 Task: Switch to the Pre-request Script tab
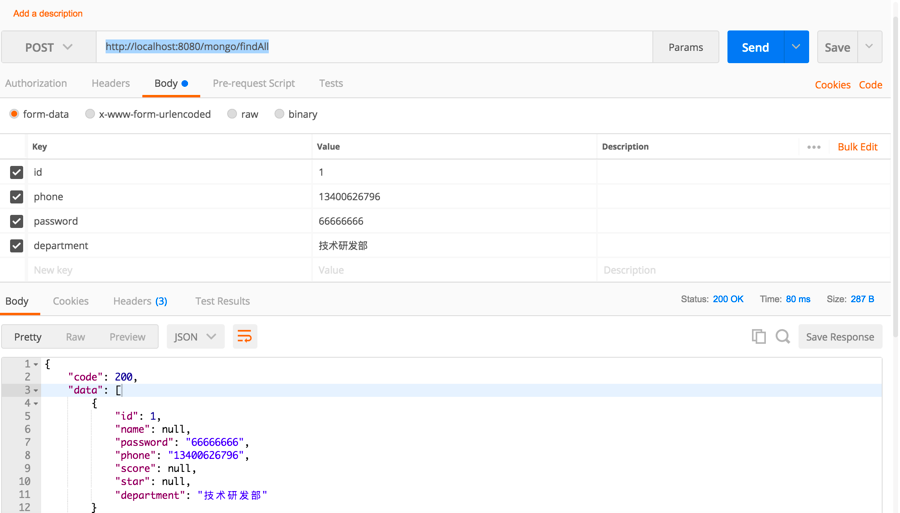click(253, 83)
